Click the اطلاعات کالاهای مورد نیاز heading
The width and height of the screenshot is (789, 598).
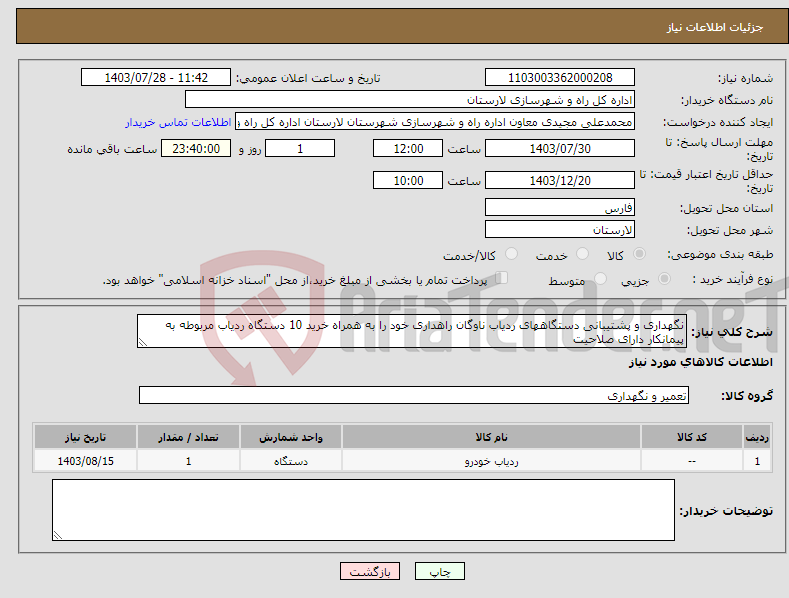700,362
